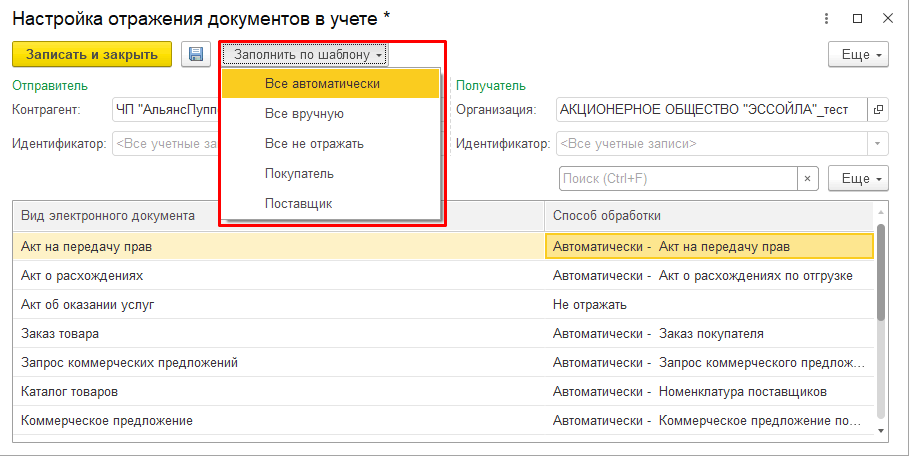909x456 pixels.
Task: Open the Заполнить по шаблону dropdown
Action: tap(304, 54)
